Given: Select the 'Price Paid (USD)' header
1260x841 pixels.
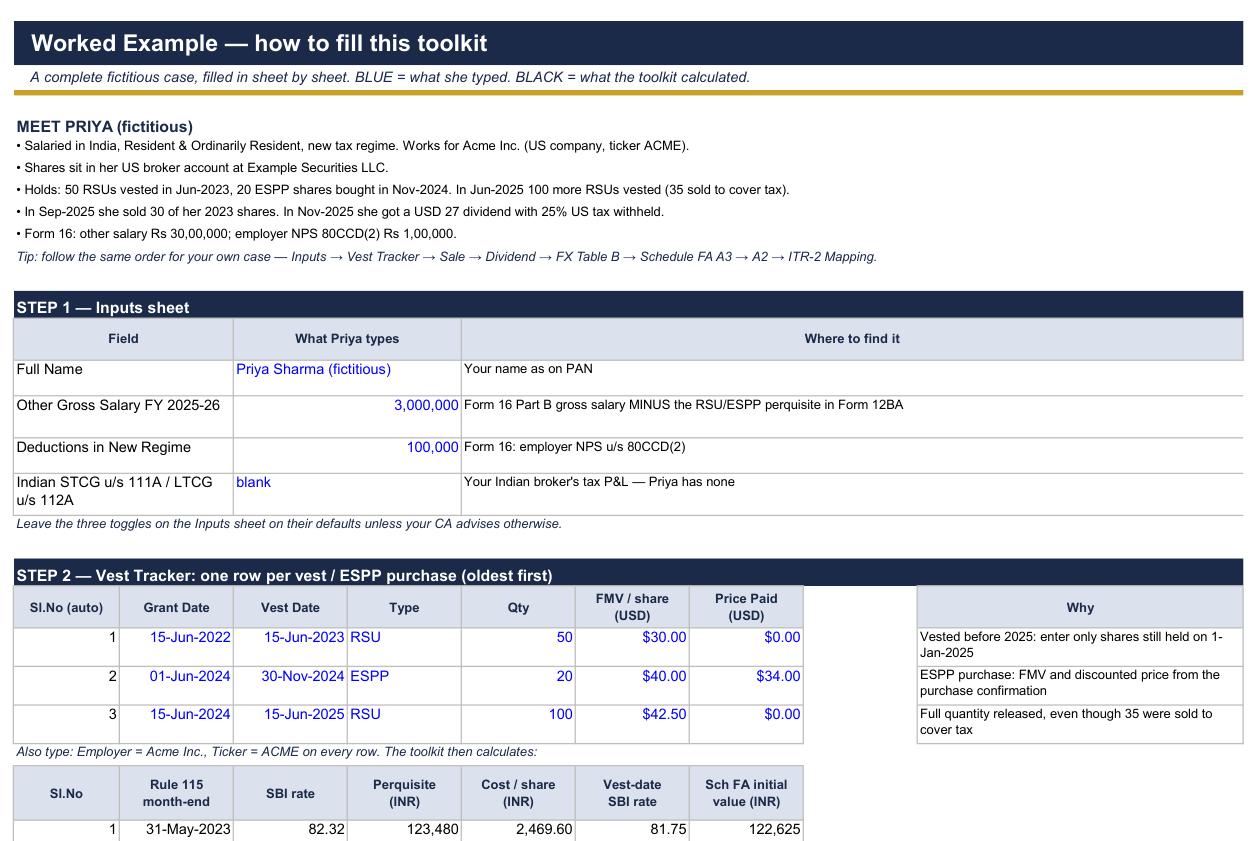Looking at the screenshot, I should coord(746,607).
